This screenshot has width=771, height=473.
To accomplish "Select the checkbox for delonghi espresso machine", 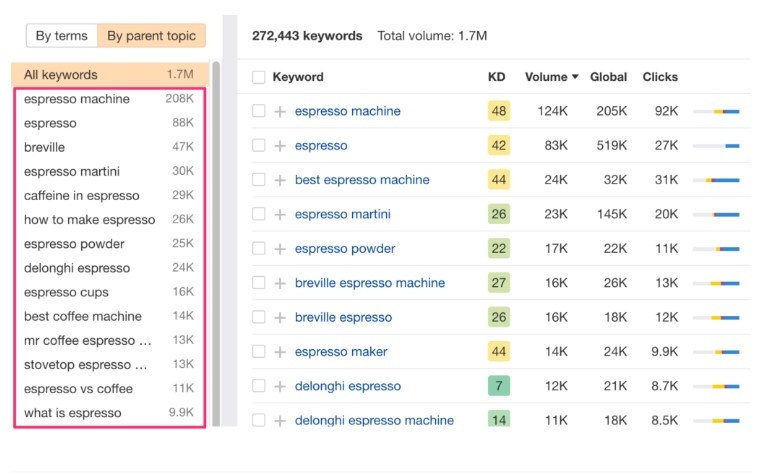I will (259, 420).
